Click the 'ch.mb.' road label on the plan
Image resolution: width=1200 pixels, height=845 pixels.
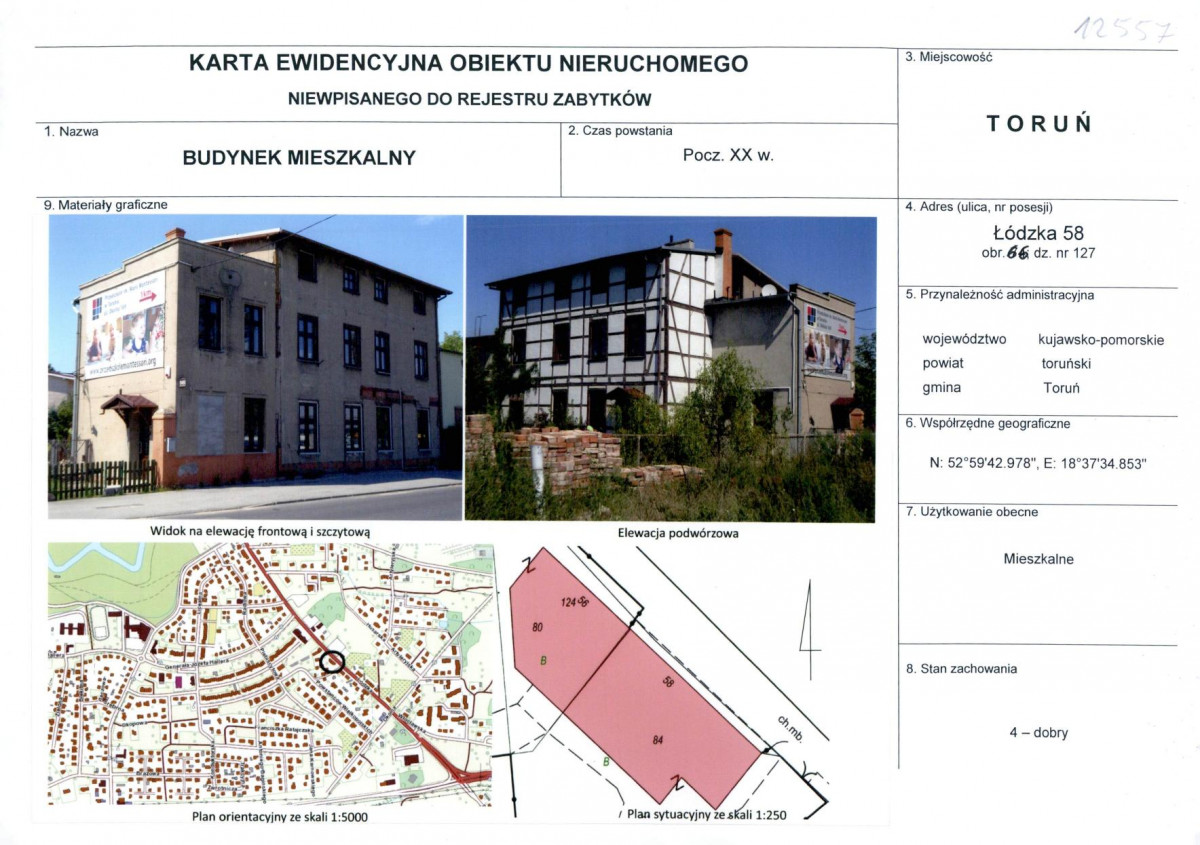click(x=789, y=730)
